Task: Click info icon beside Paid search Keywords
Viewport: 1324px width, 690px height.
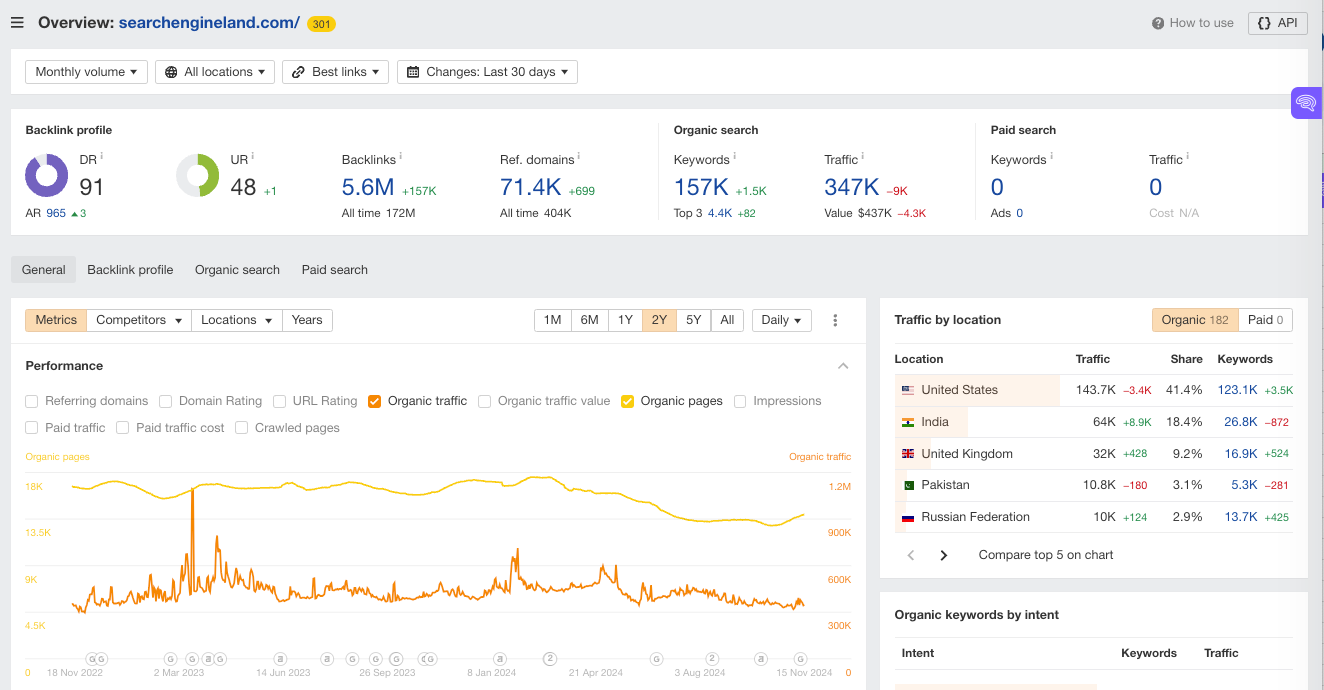Action: (1051, 156)
